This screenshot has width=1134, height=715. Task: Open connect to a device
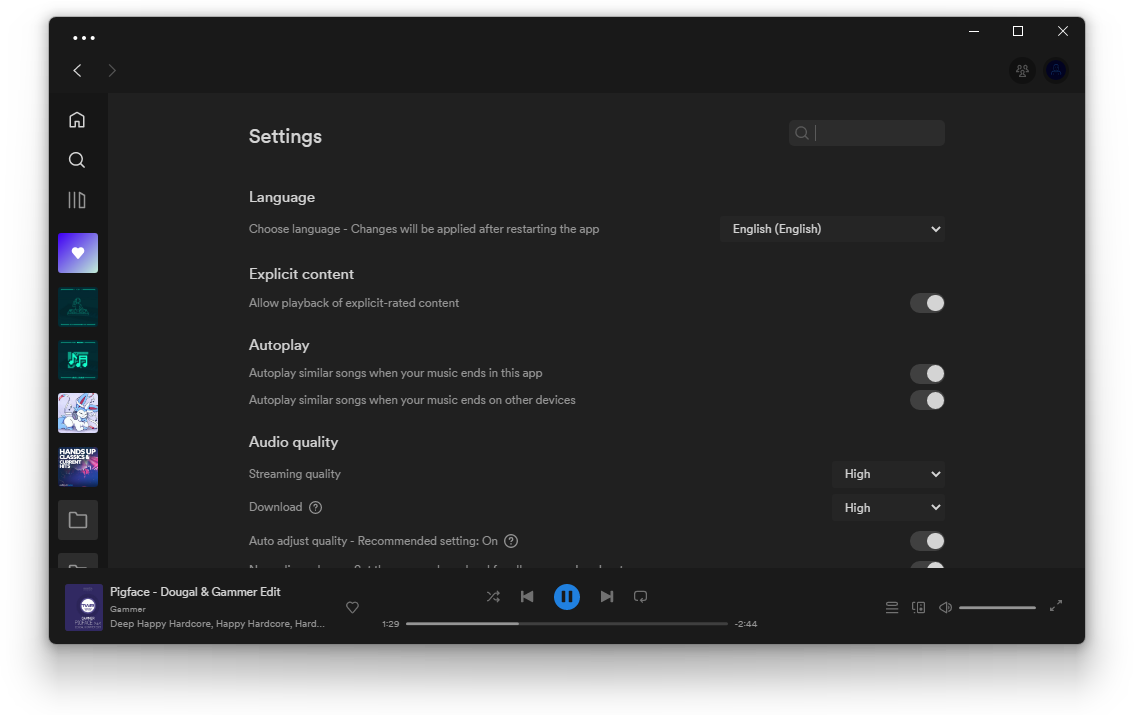coord(918,607)
